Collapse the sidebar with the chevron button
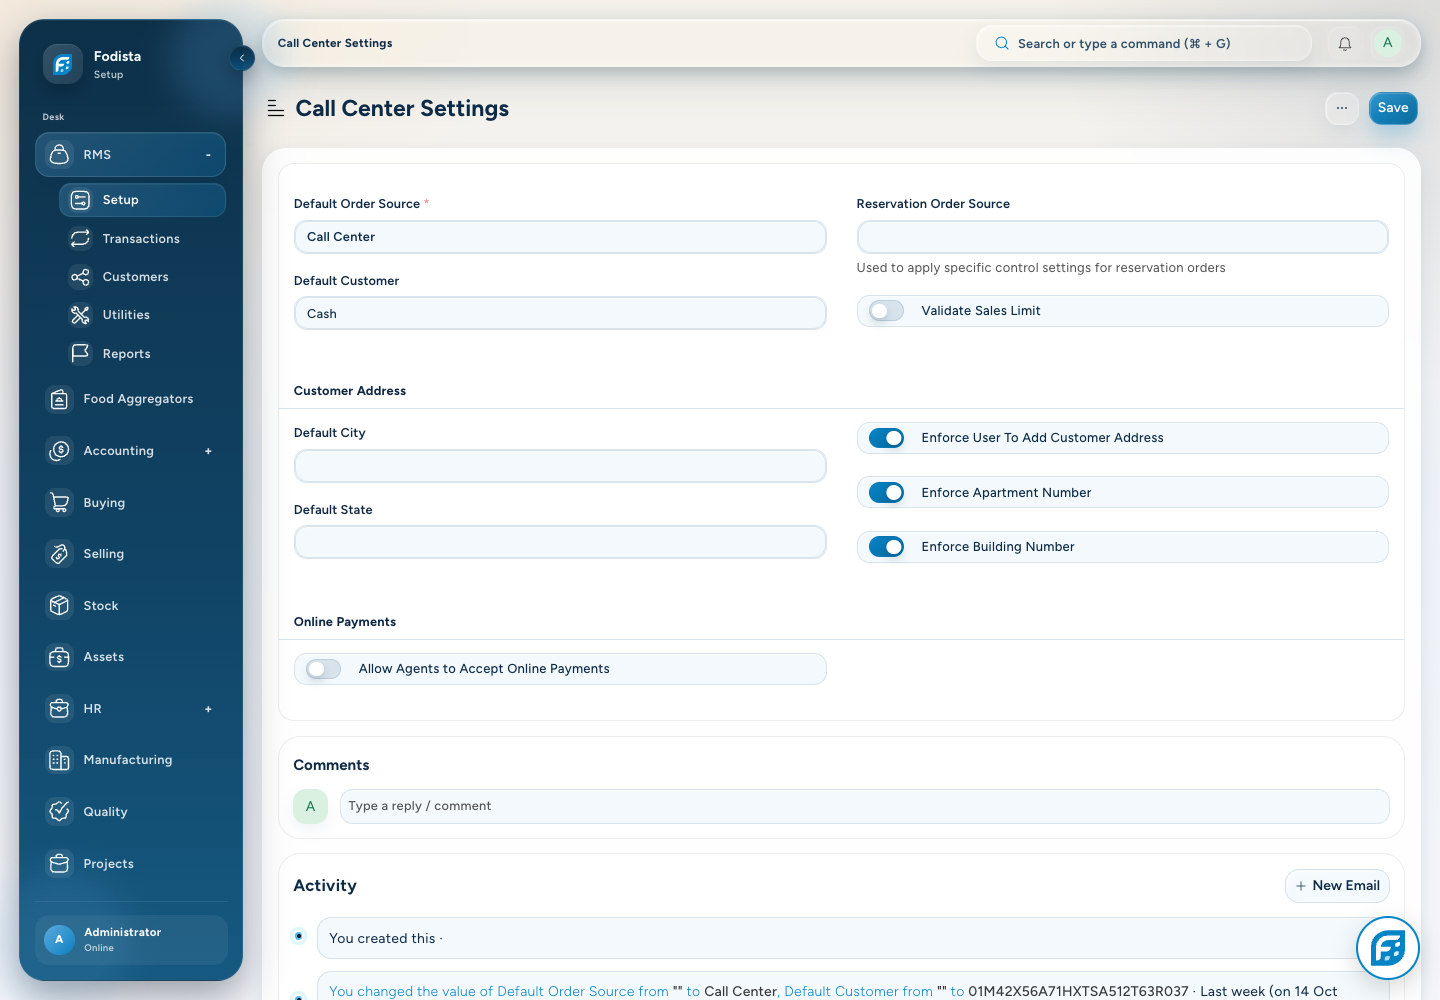1440x1000 pixels. (242, 58)
